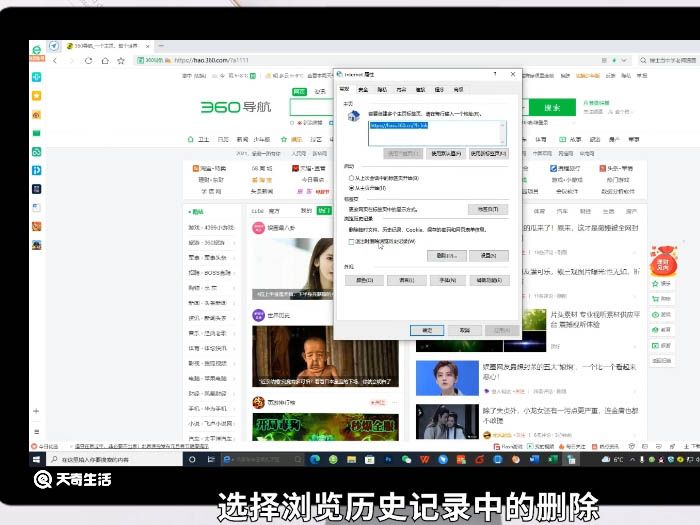The height and width of the screenshot is (525, 700).
Task: Click the 360 browser logo at top-left
Action: pos(37,50)
